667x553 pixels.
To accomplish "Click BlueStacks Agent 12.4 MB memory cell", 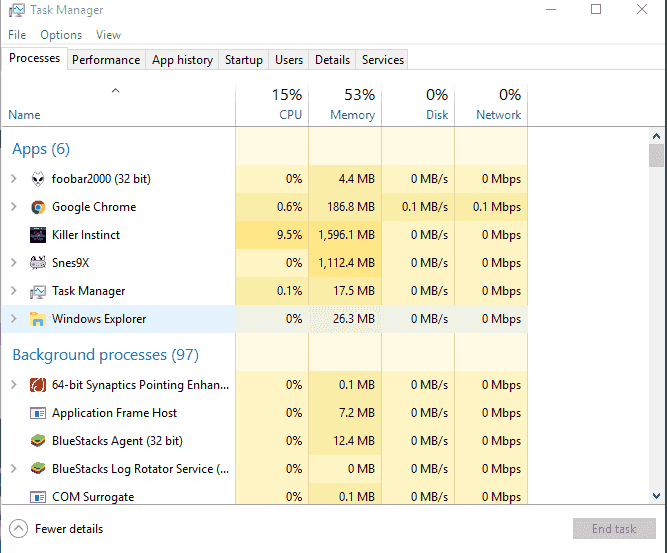I will tap(345, 441).
